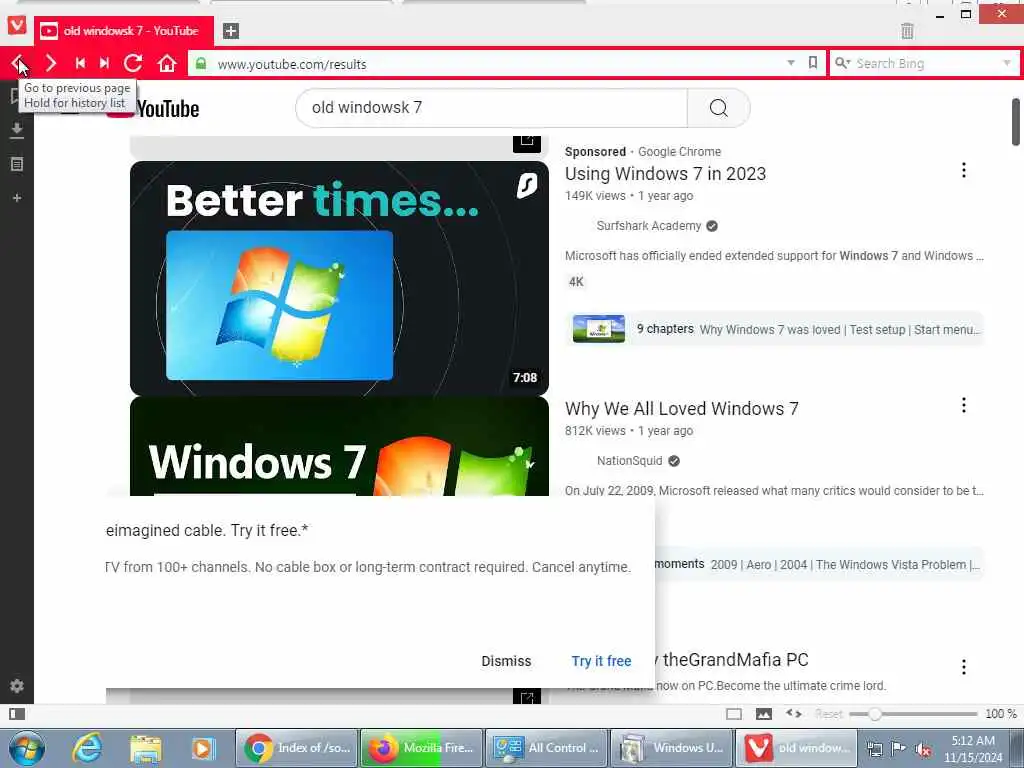Viewport: 1024px width, 768px height.
Task: Go to the home page icon
Action: 167,63
